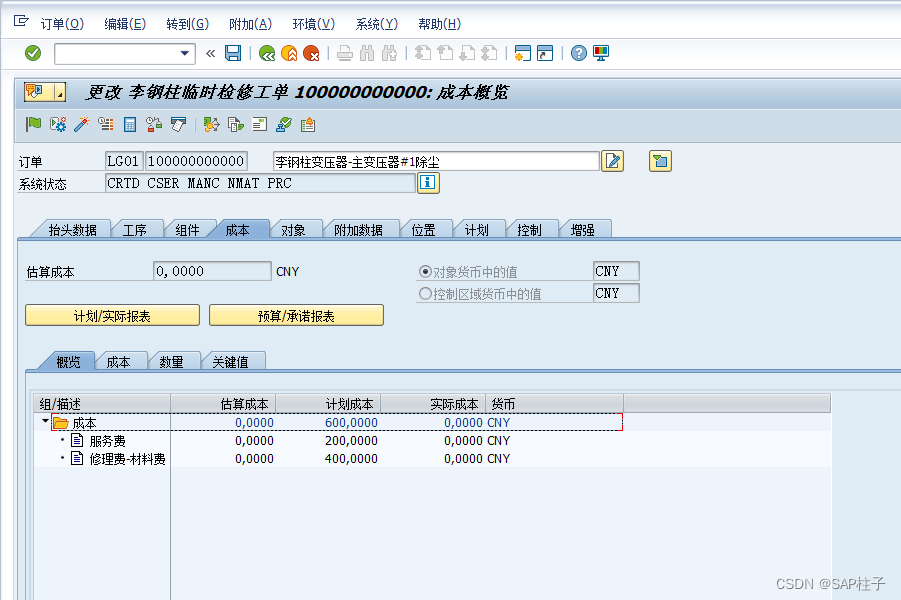
Task: Open the 成本 sub-tab beside 概览
Action: coord(118,362)
